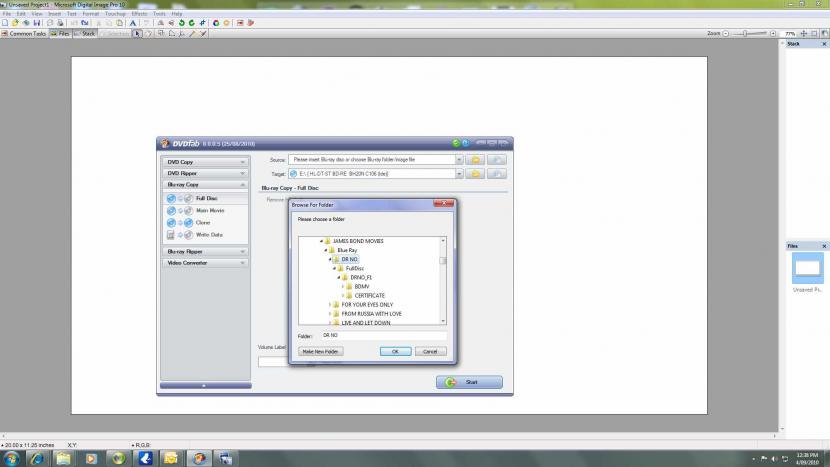
Task: Select the Text tool letter A icon
Action: [133, 23]
